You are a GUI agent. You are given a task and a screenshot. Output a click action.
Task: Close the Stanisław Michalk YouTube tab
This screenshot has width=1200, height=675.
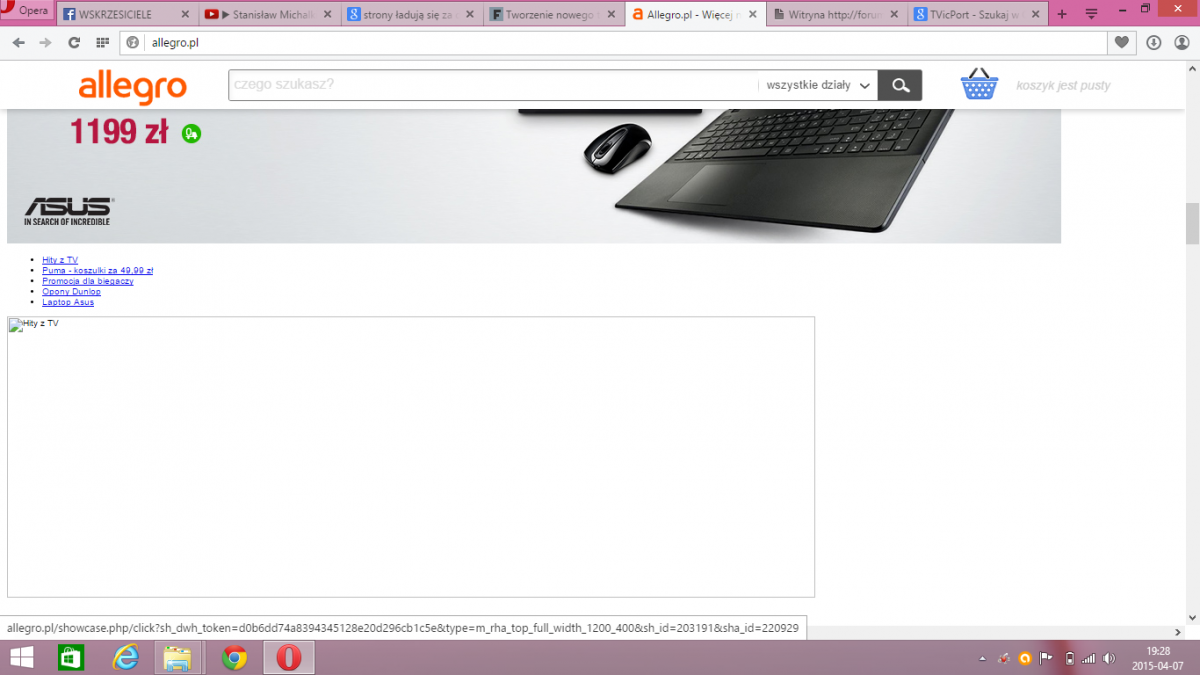[x=326, y=15]
